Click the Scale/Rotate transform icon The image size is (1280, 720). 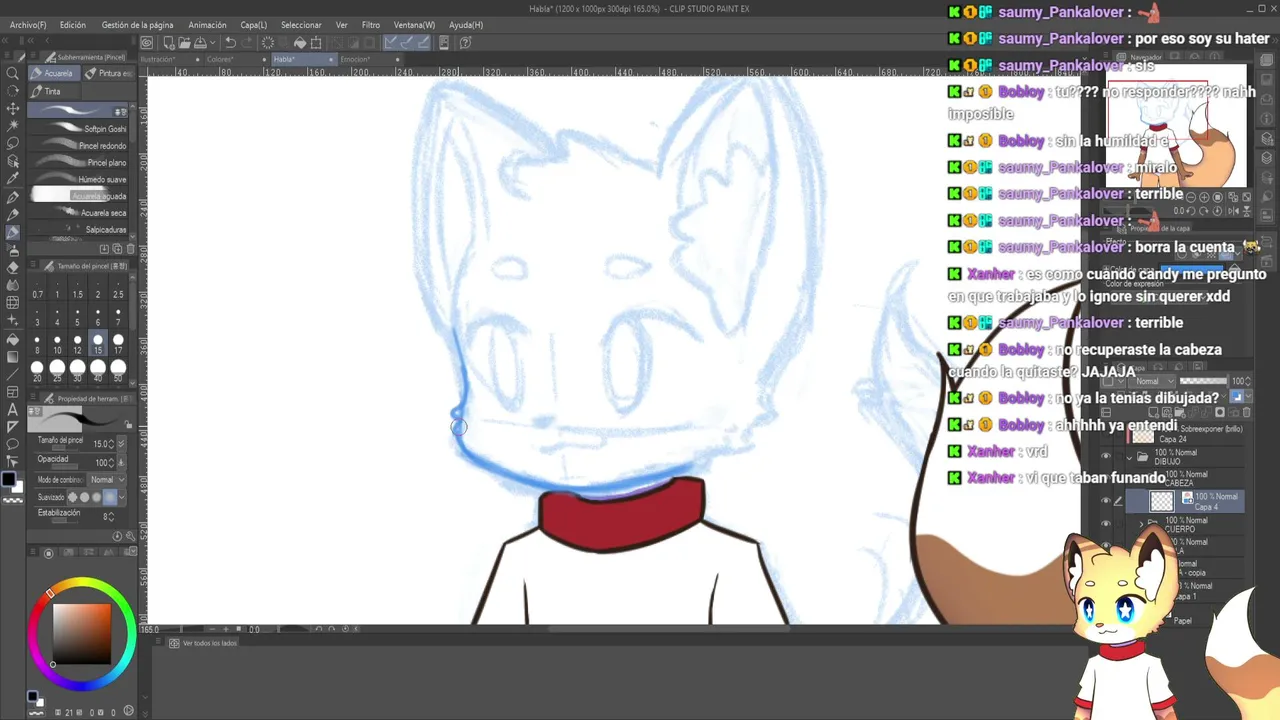(x=316, y=43)
